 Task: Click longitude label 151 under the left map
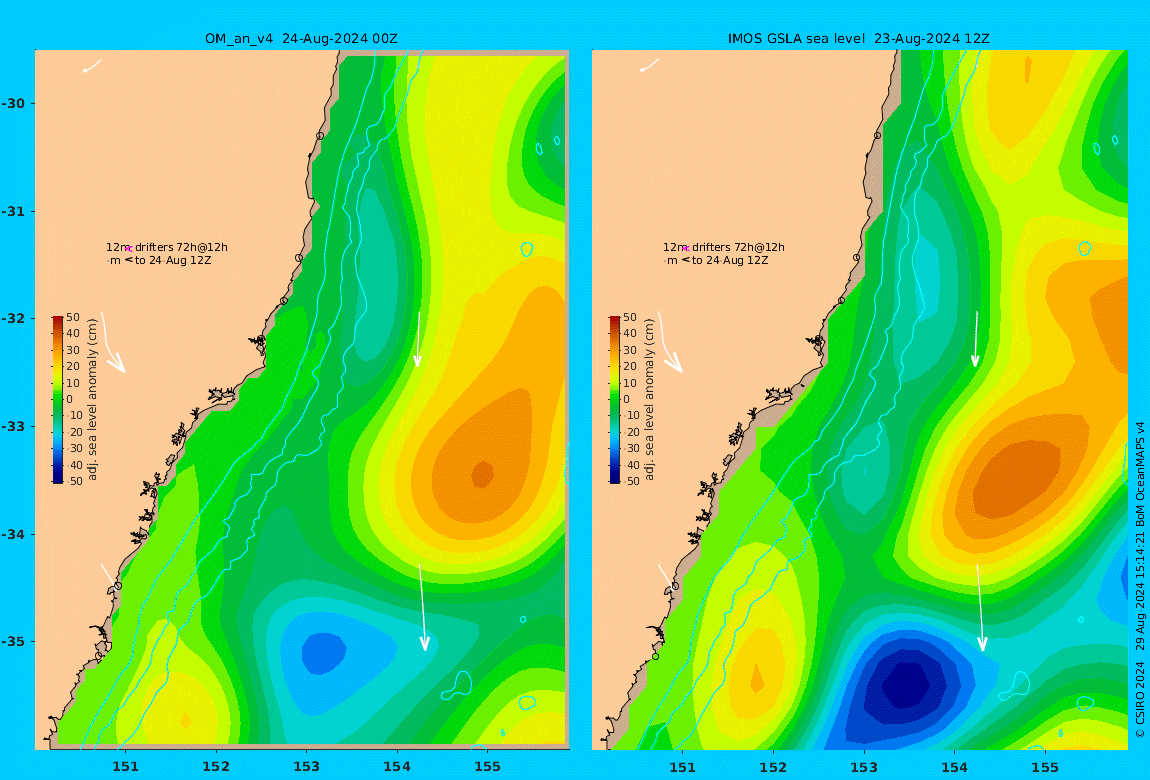click(125, 767)
